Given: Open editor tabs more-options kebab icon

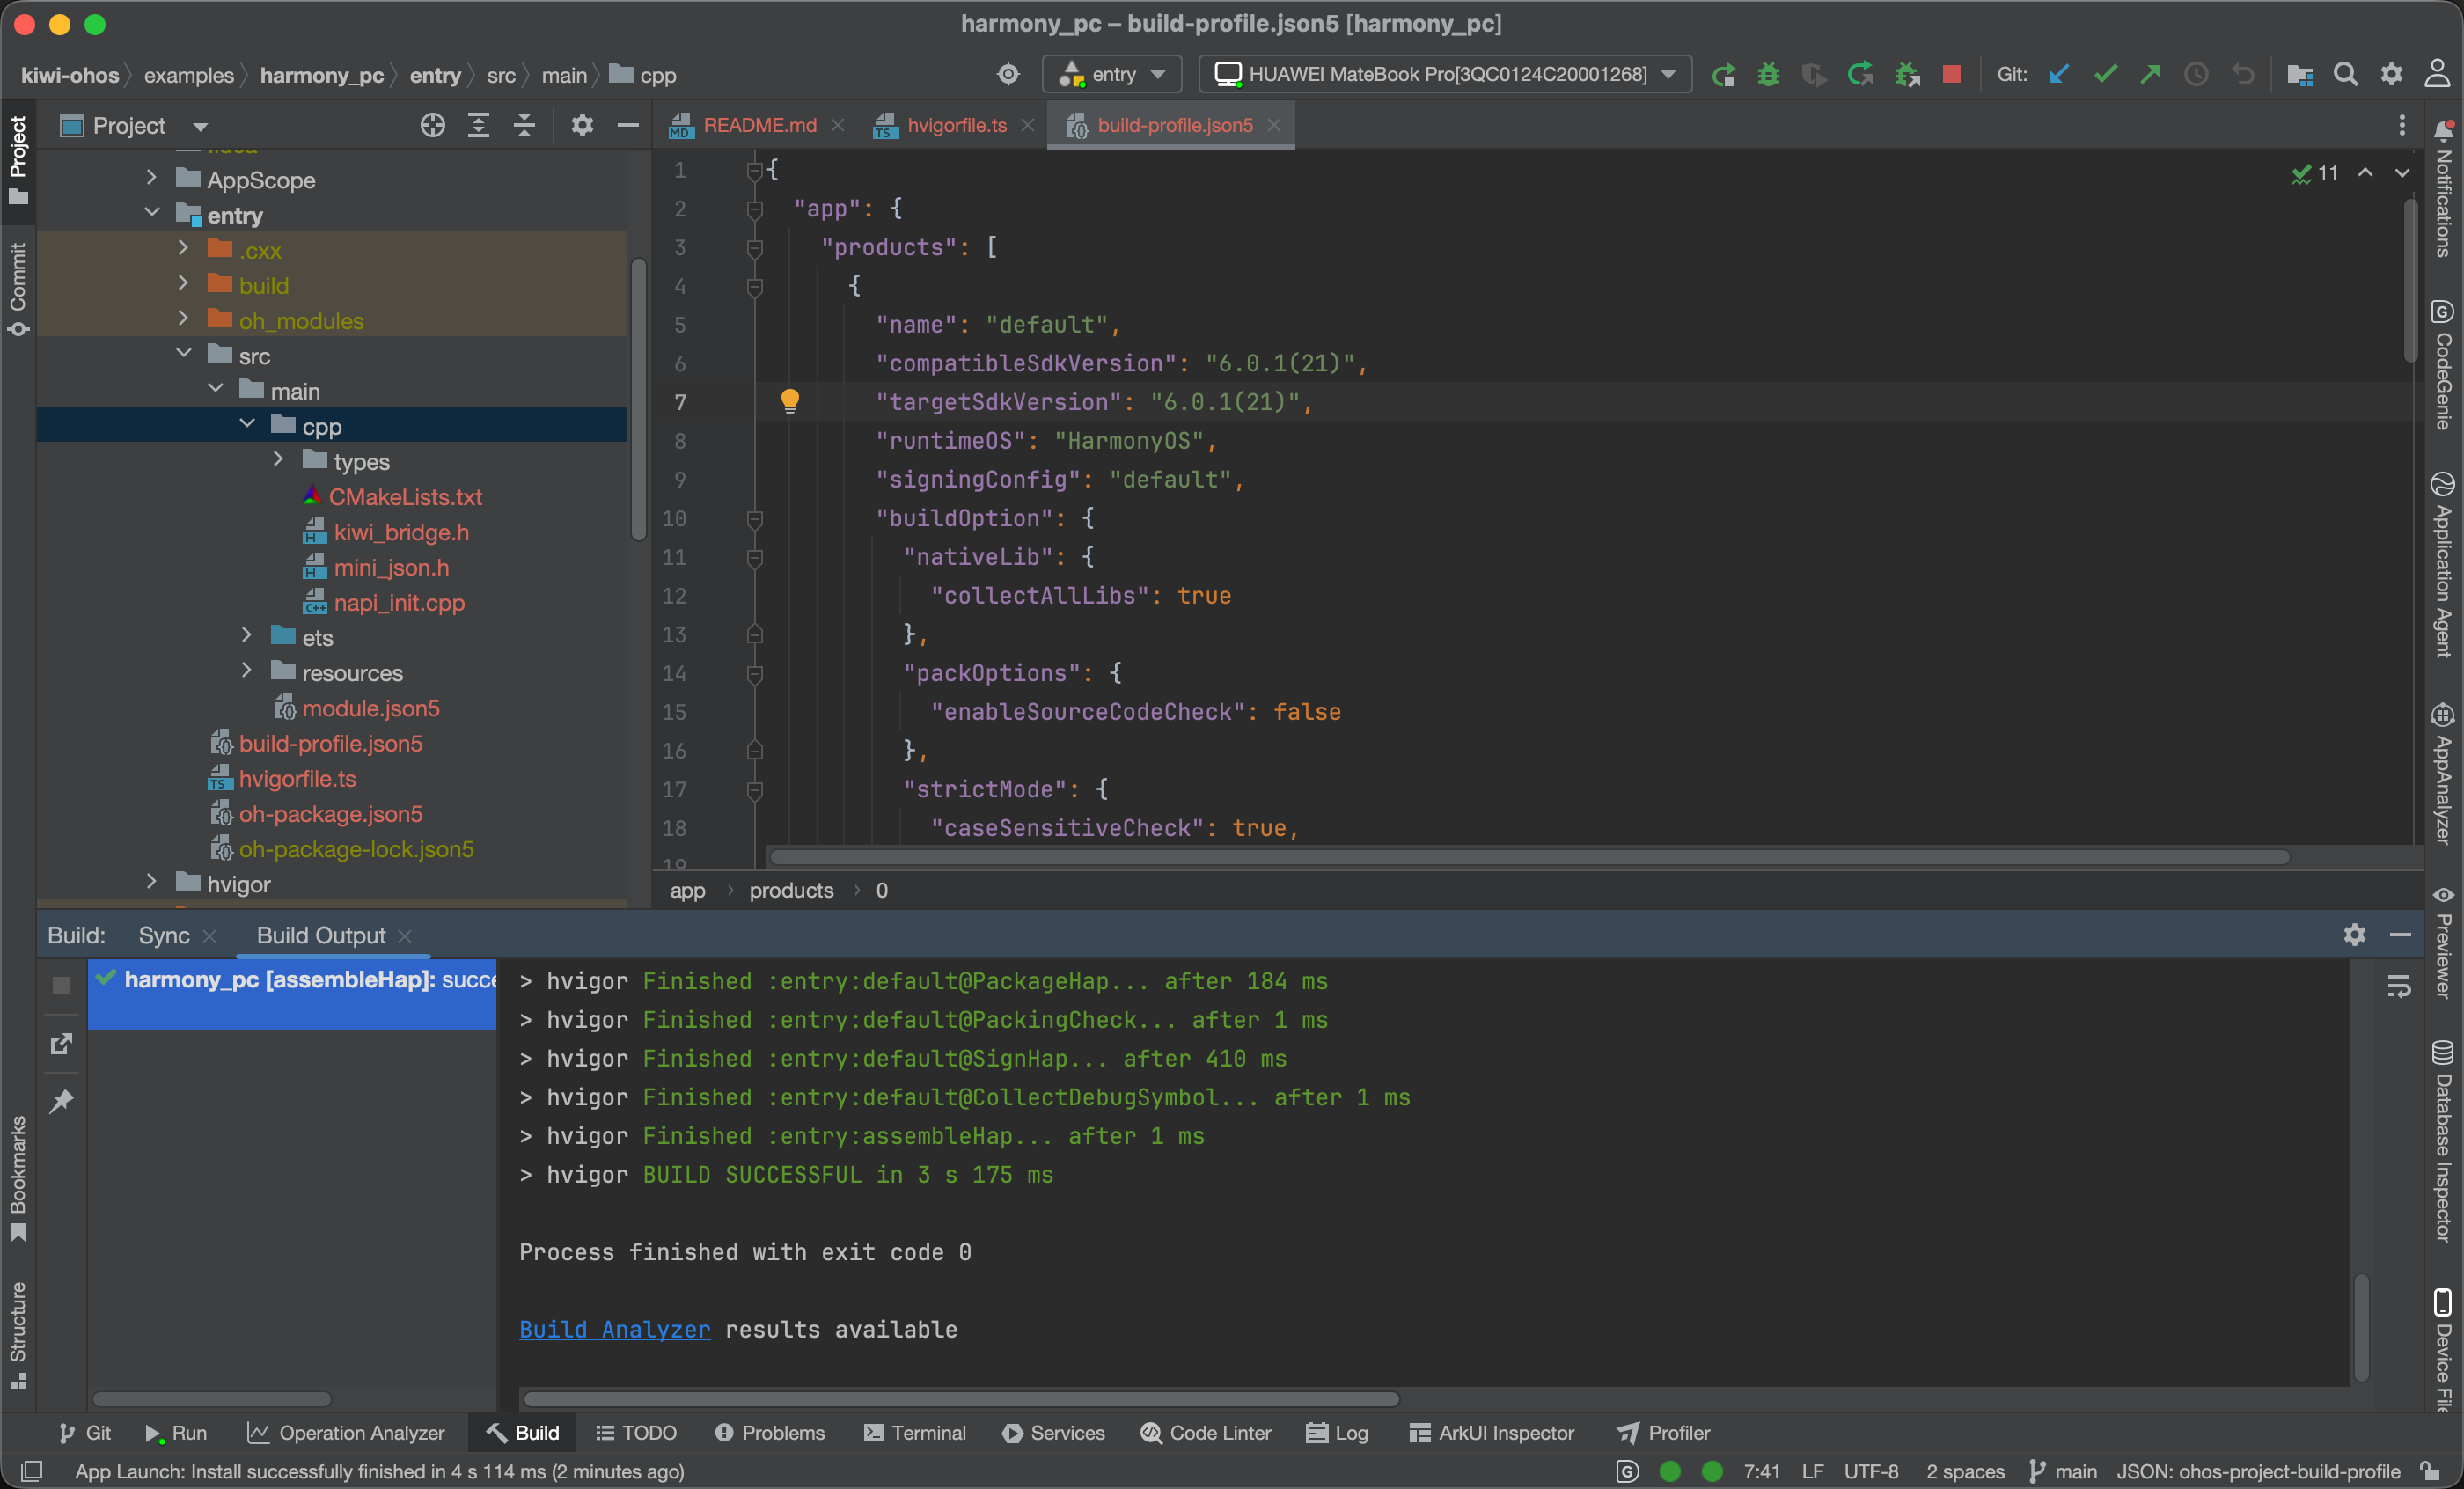Looking at the screenshot, I should (2402, 125).
